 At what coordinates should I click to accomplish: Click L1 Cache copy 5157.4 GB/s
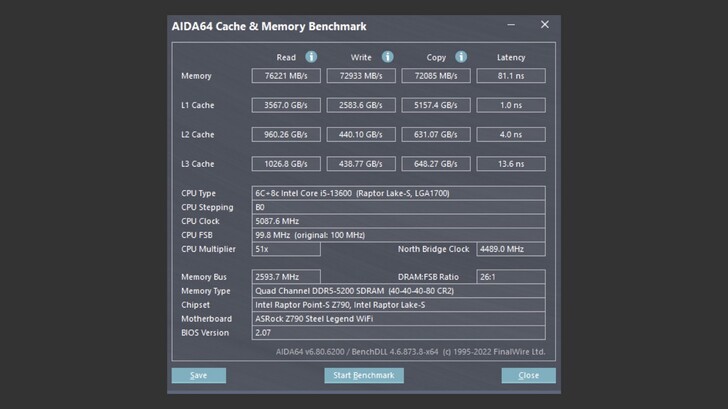tap(436, 105)
